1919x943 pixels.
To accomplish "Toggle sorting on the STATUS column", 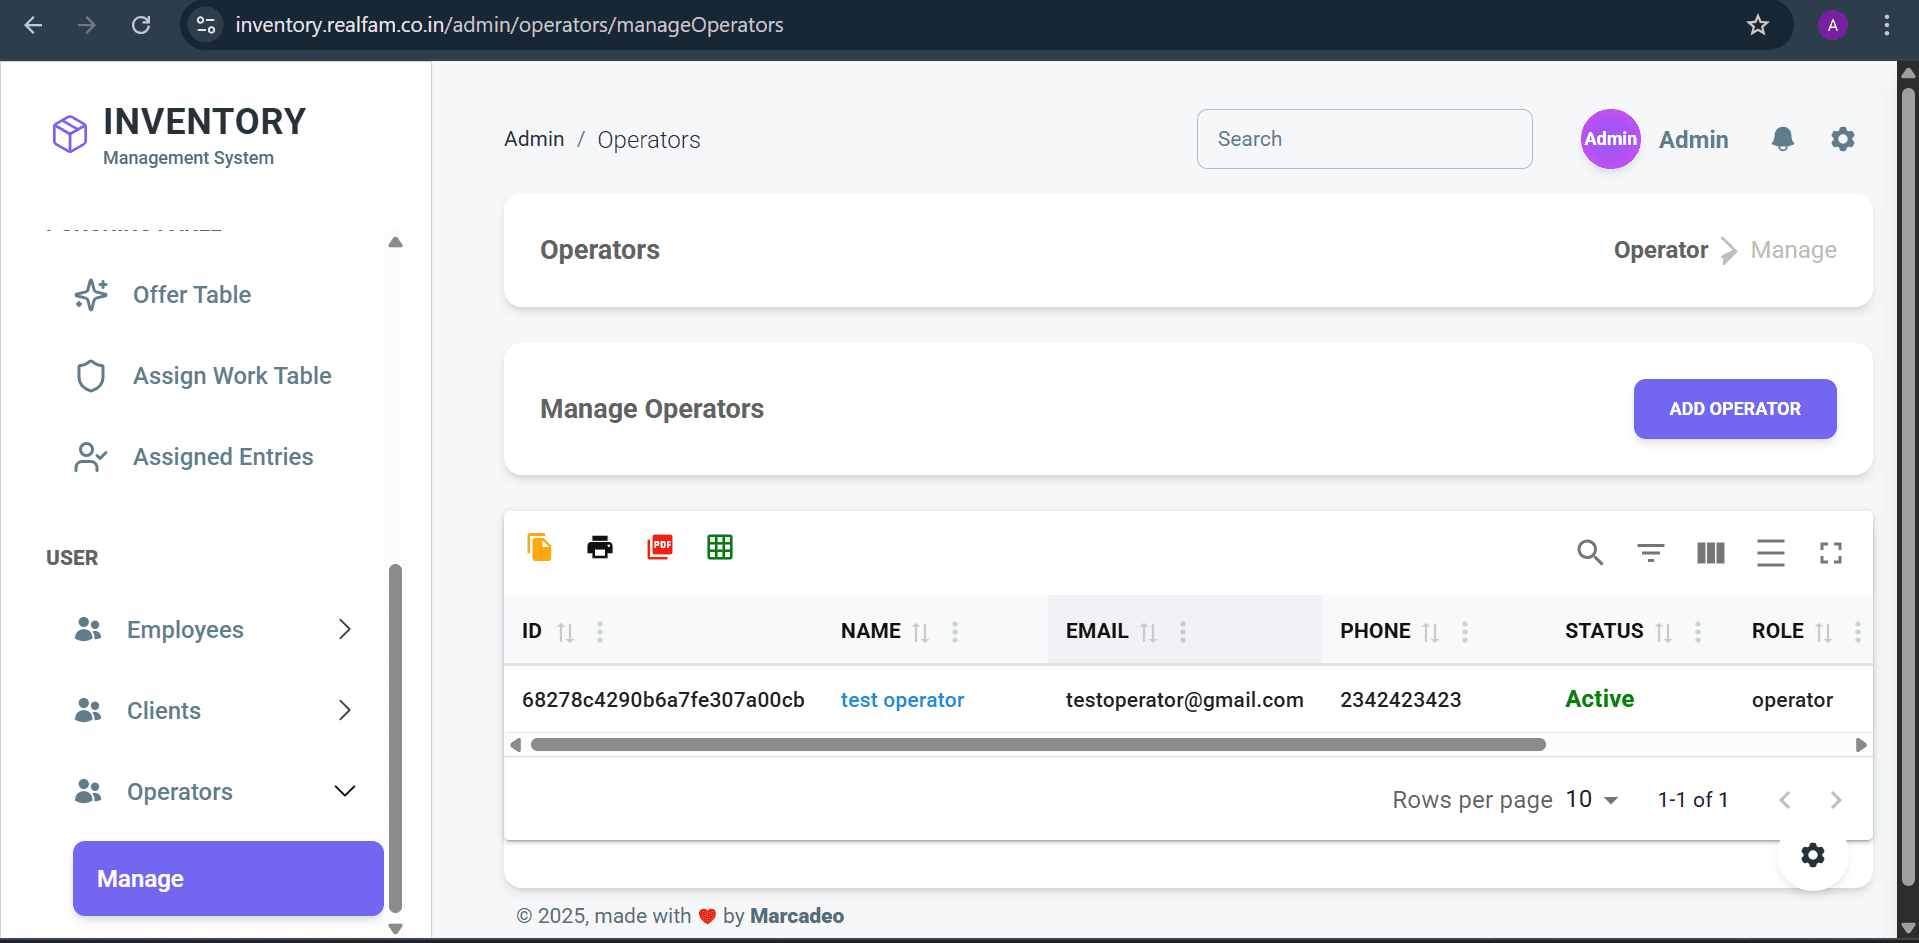I will [x=1663, y=632].
